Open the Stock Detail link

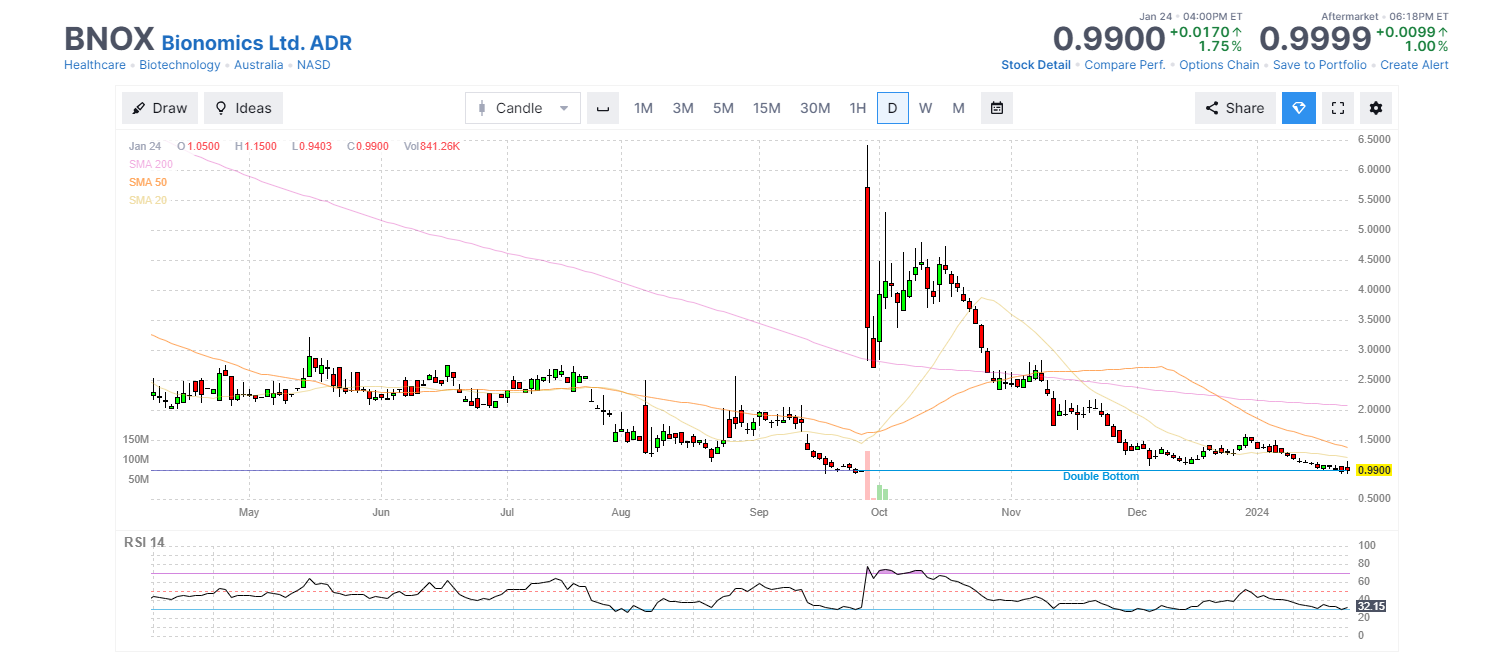tap(1035, 65)
